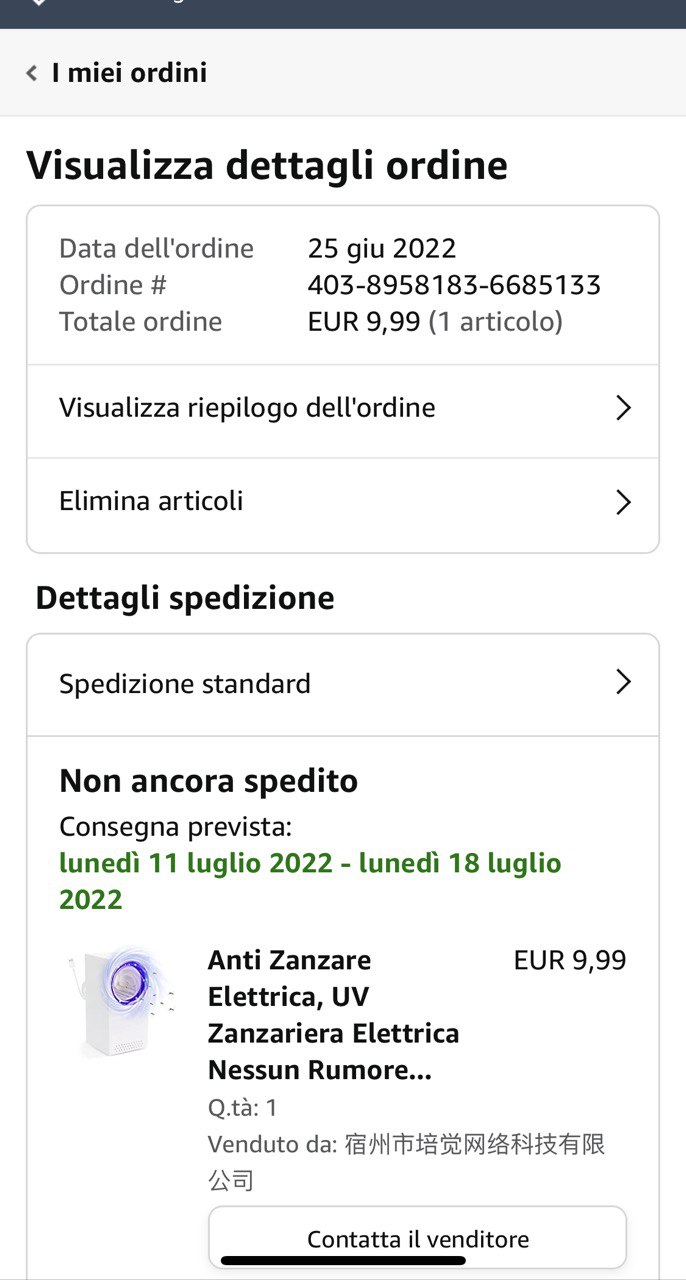Tap the arrow beside Elimina articoli
The image size is (686, 1280).
(623, 502)
